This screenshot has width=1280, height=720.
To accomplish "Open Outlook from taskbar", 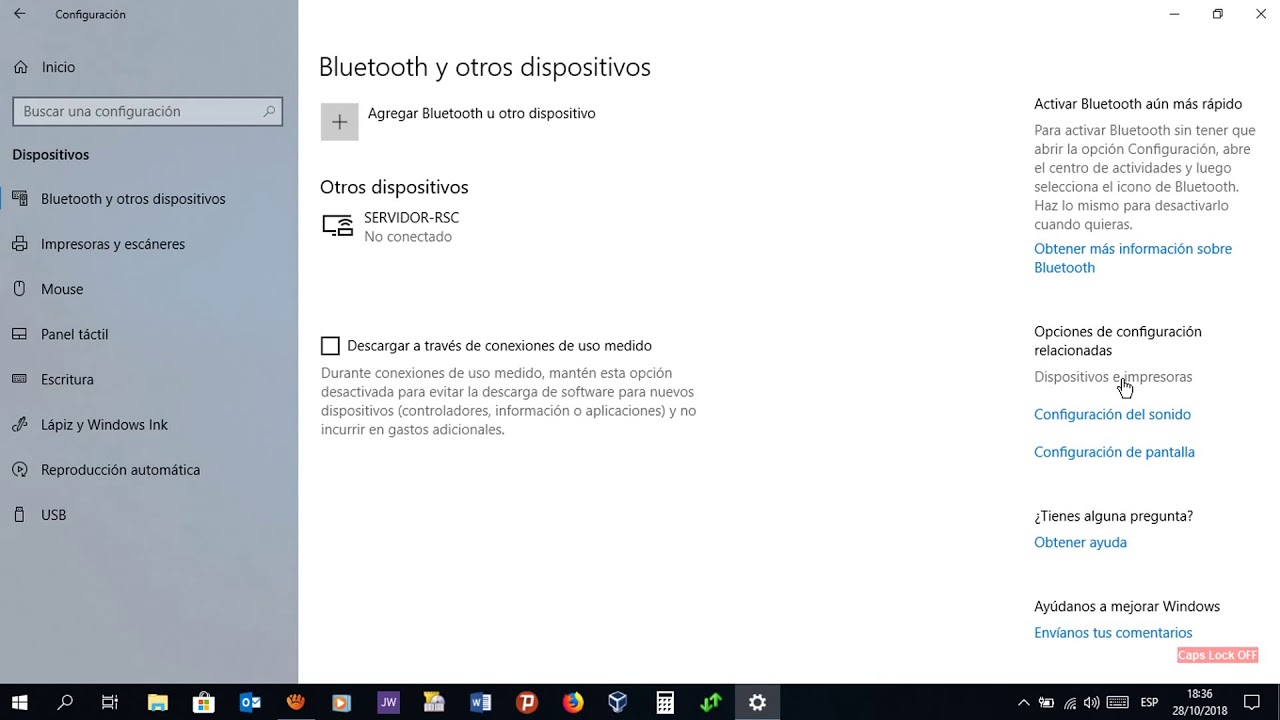I will pos(250,702).
